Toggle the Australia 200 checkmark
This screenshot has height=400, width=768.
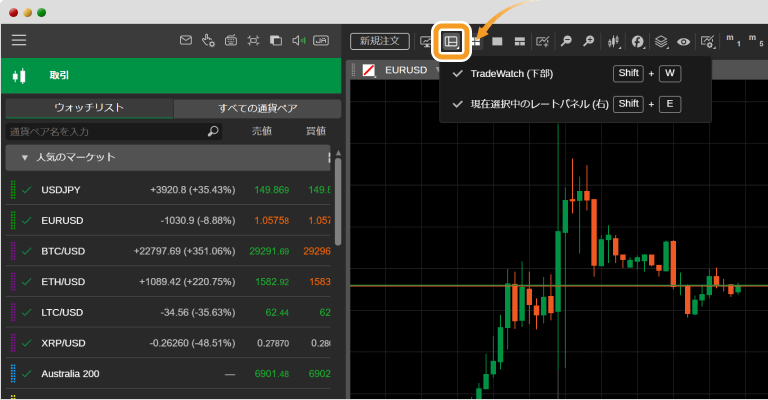[26, 374]
